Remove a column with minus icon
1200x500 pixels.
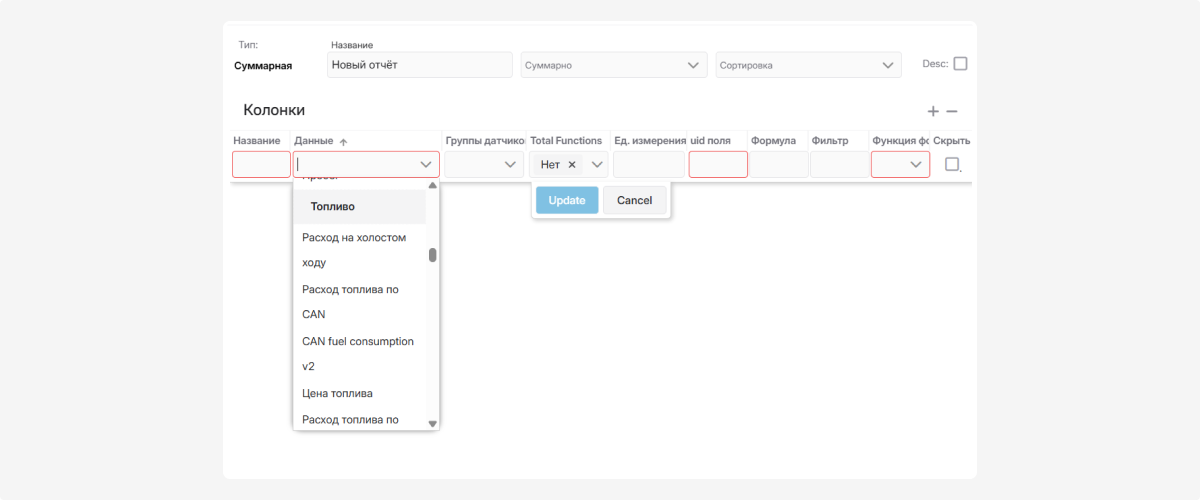[x=952, y=111]
